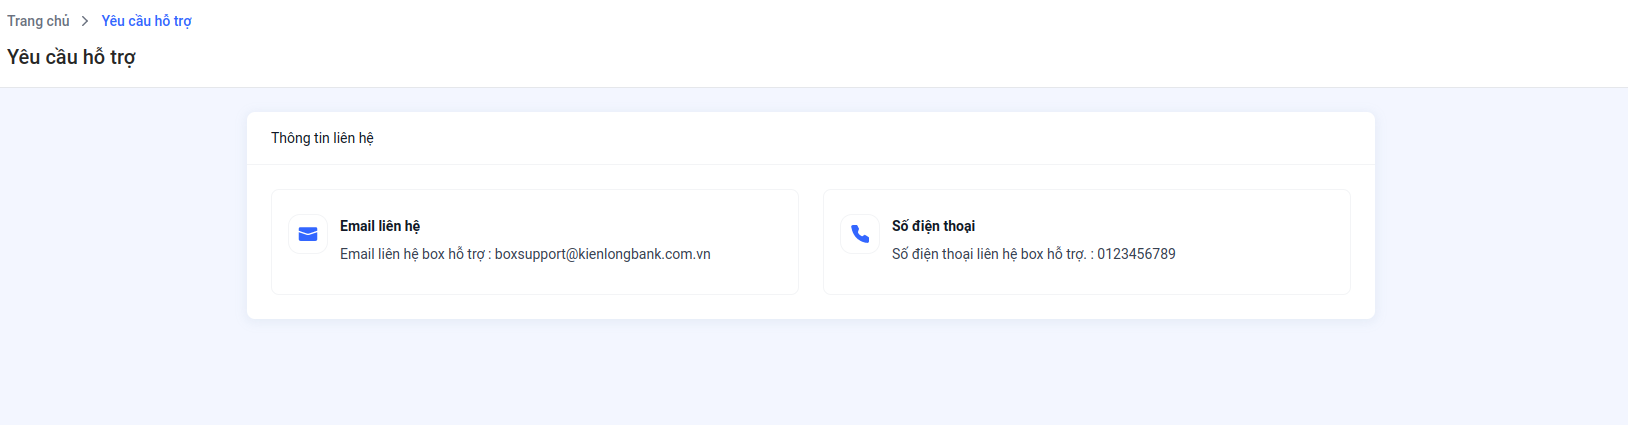
Task: Select the Email liên hệ contact card
Action: (x=535, y=242)
